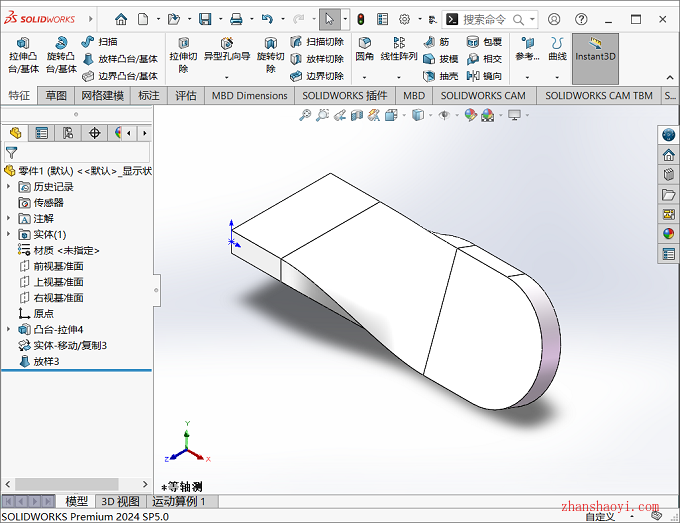
Task: Open the display style cube dropdown
Action: (420, 115)
